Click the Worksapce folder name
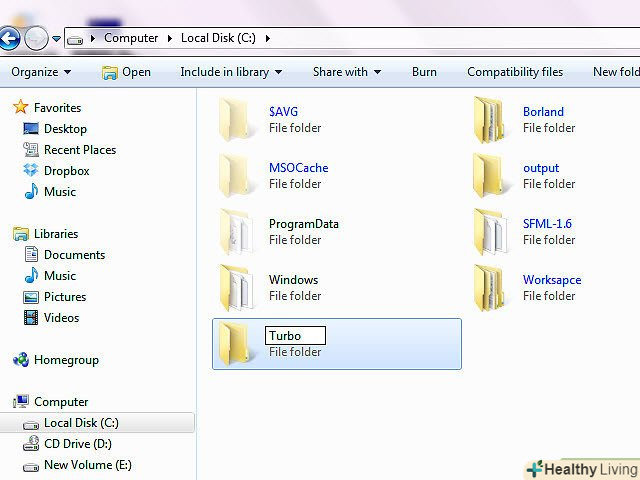Screen dimensions: 640x480 point(552,280)
